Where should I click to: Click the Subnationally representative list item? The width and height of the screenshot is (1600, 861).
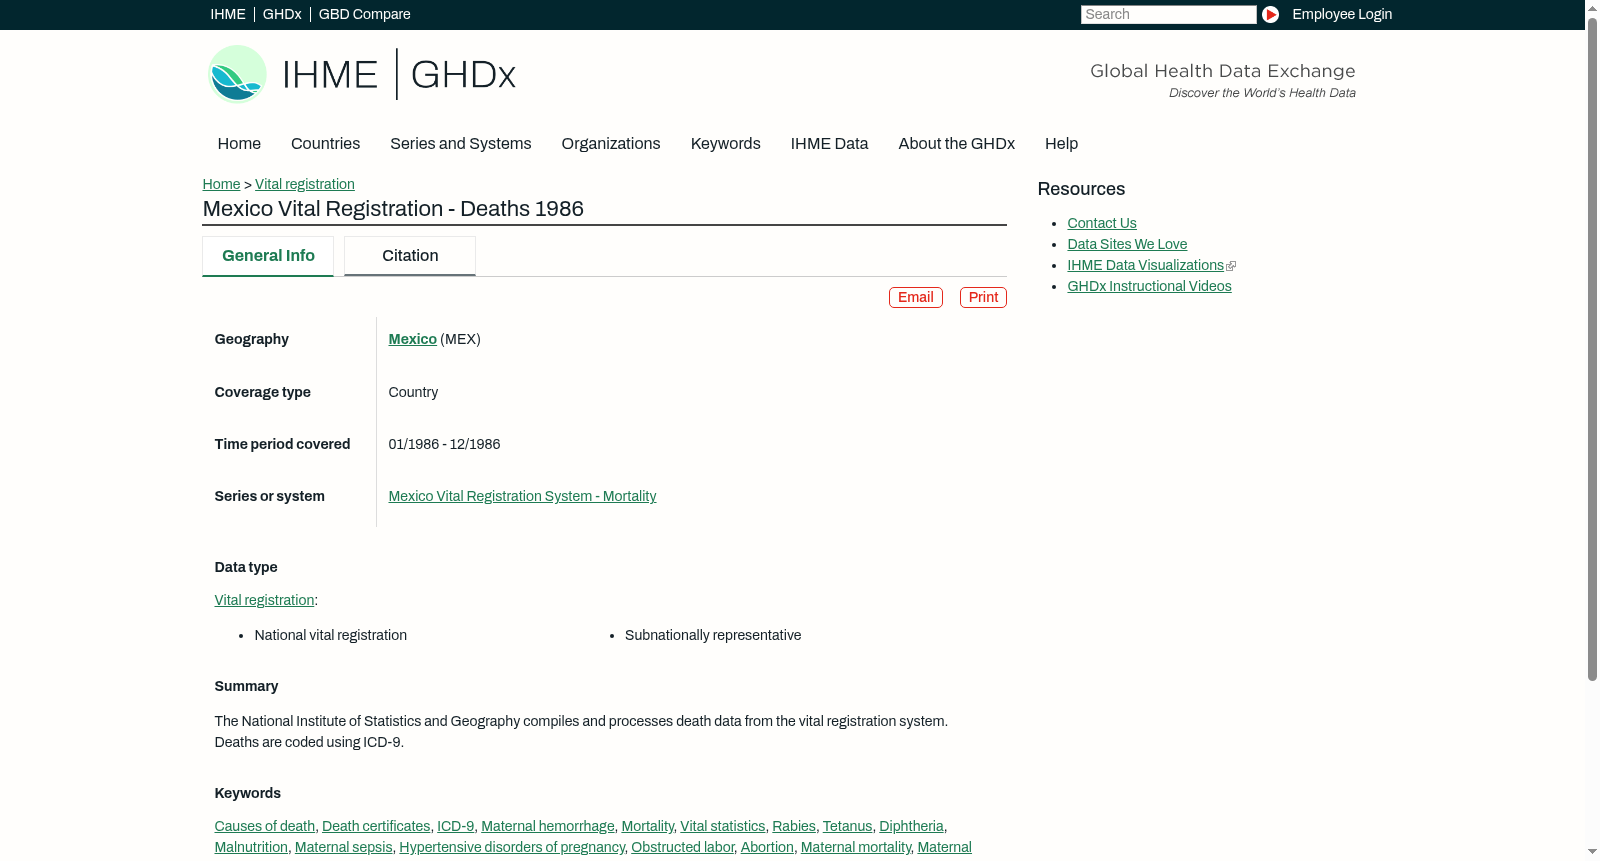[x=713, y=635]
